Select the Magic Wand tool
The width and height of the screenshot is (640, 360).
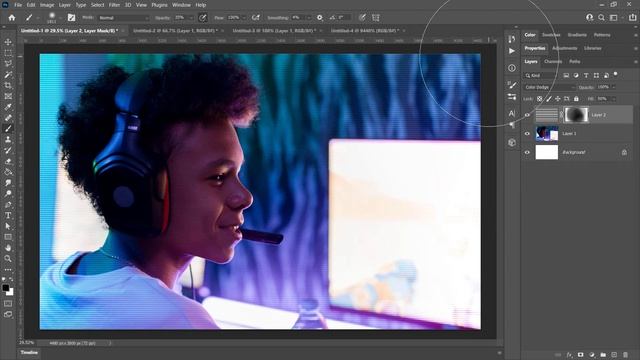pyautogui.click(x=8, y=75)
